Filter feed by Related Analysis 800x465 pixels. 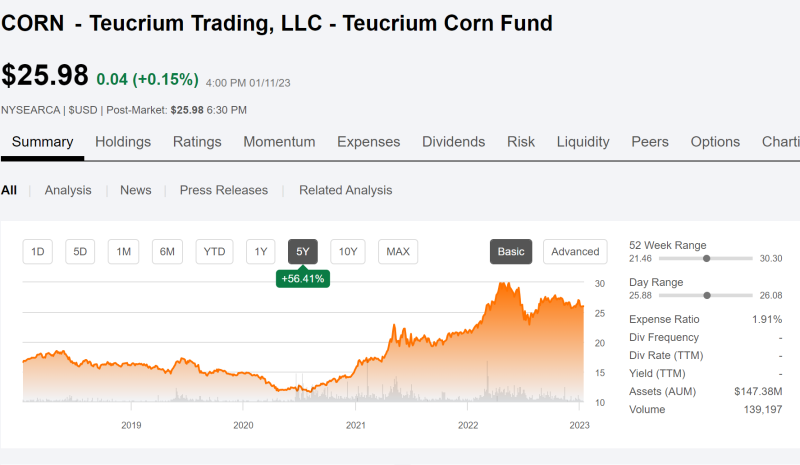[x=345, y=190]
